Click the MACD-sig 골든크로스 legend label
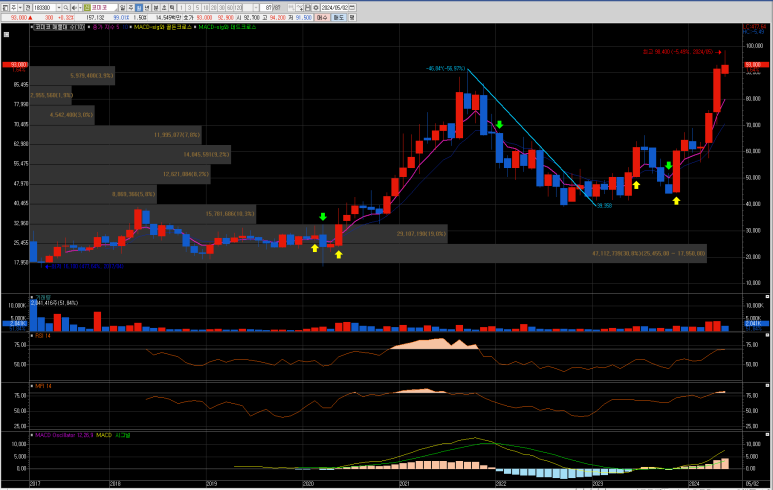The image size is (773, 490). point(163,27)
